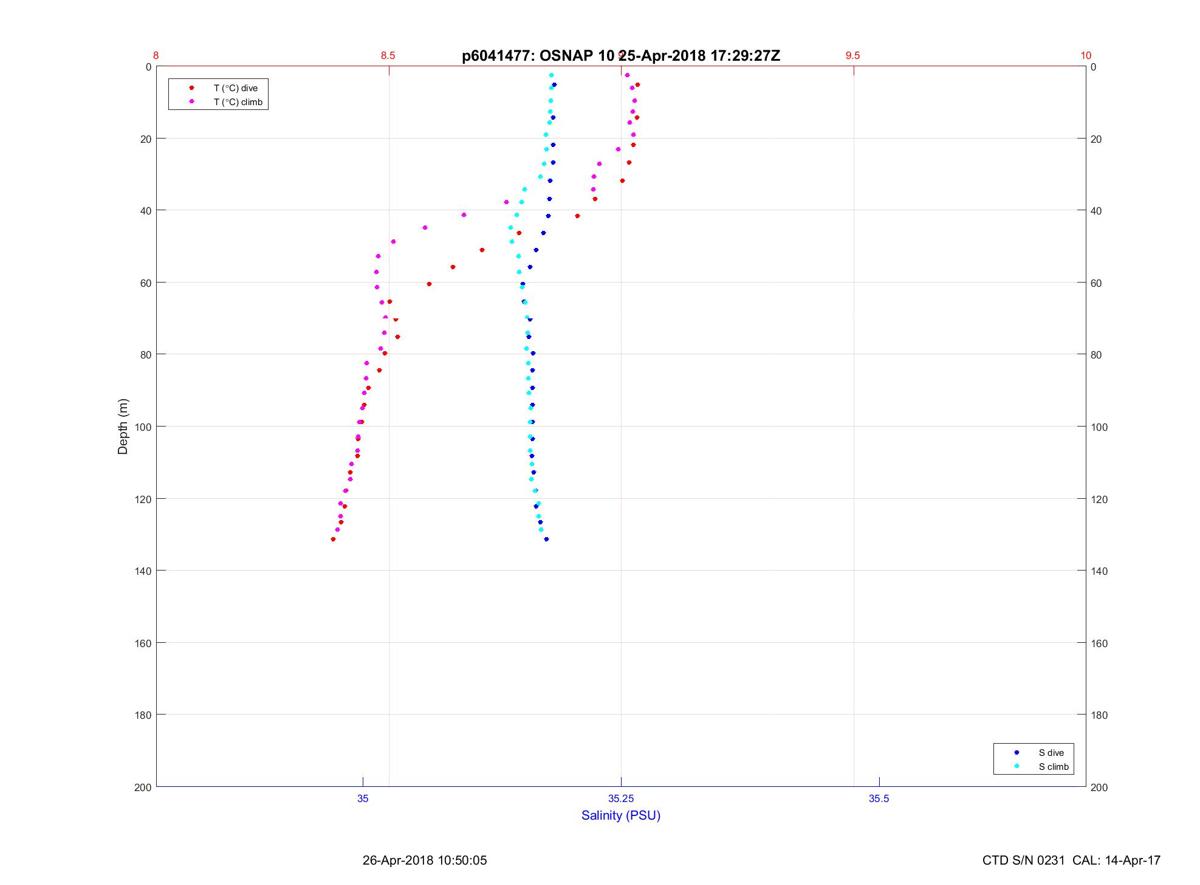
Task: Click the magenta marker beside 'T (°C) climb'
Action: pyautogui.click(x=191, y=102)
